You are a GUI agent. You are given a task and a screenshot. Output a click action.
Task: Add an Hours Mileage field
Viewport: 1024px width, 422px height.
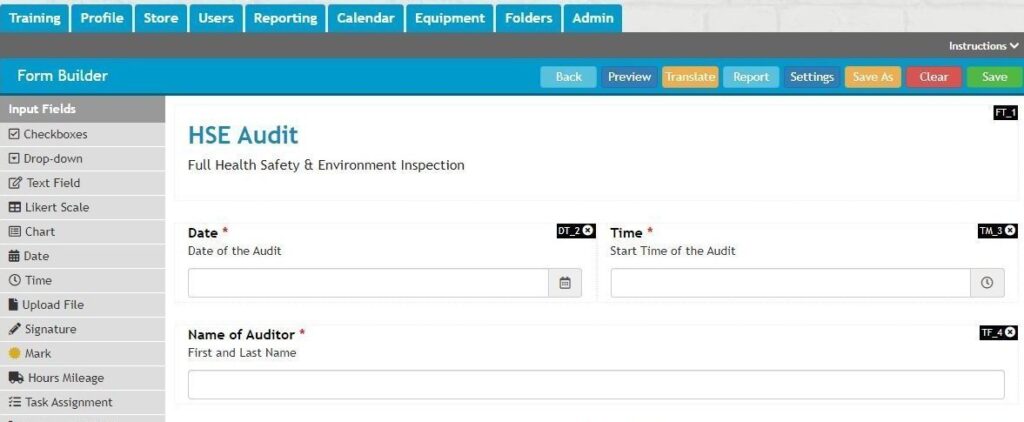(65, 378)
